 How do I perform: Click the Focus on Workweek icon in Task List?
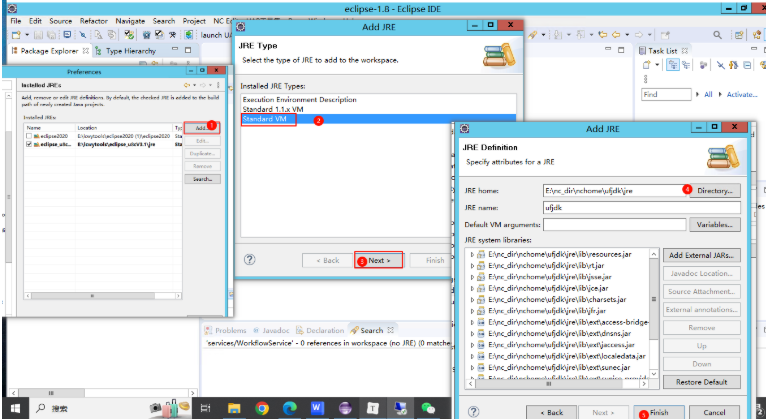704,65
